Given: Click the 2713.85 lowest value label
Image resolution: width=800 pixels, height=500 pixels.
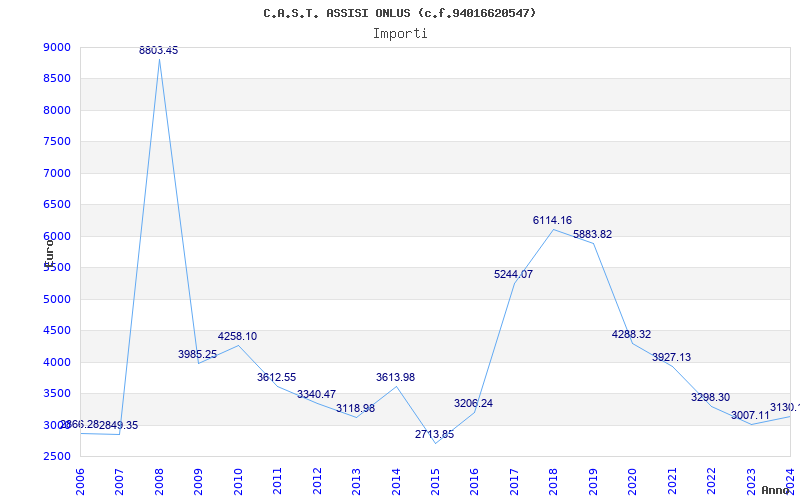Looking at the screenshot, I should (434, 434).
